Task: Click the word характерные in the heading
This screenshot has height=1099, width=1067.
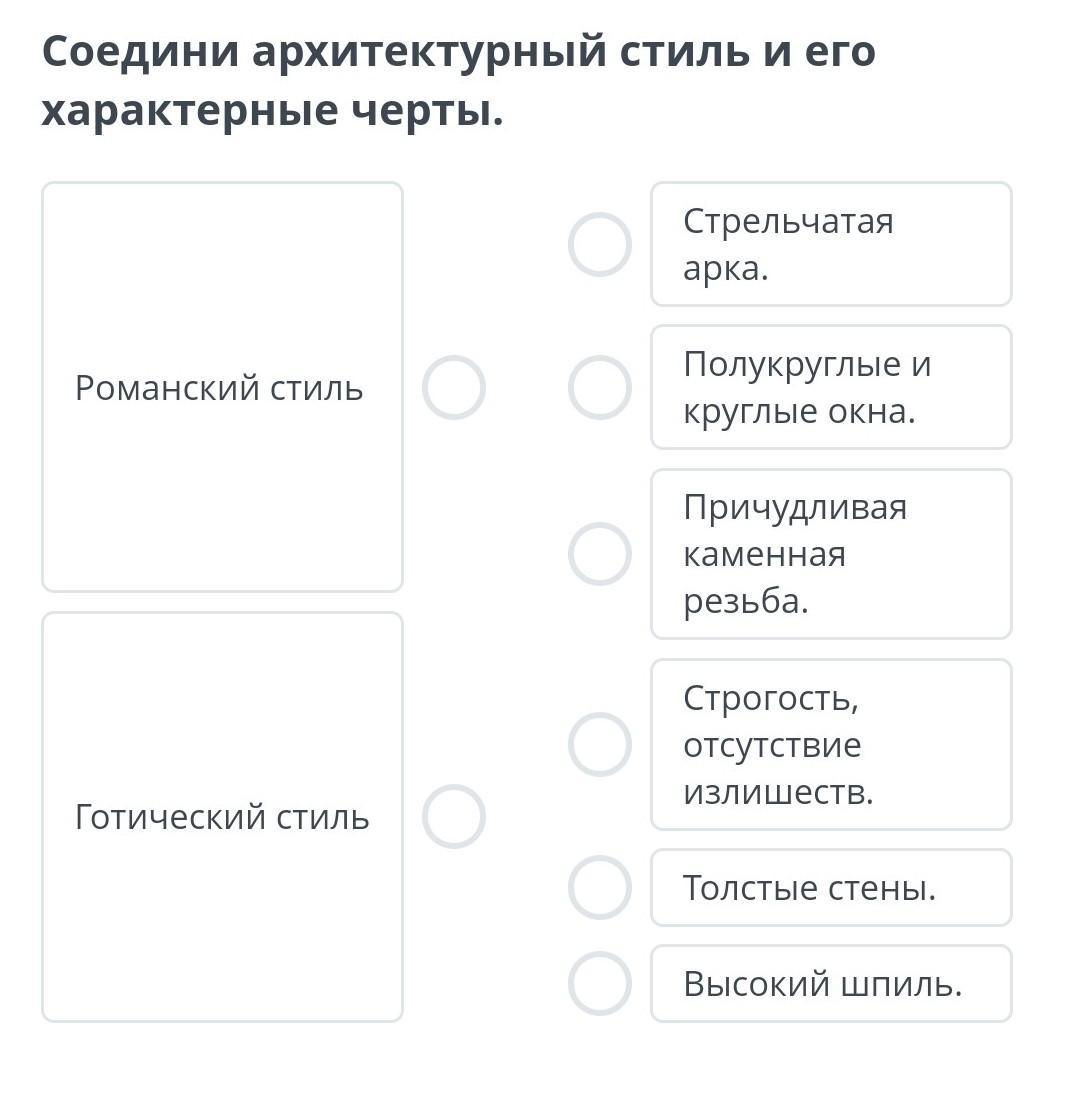Action: (x=188, y=110)
